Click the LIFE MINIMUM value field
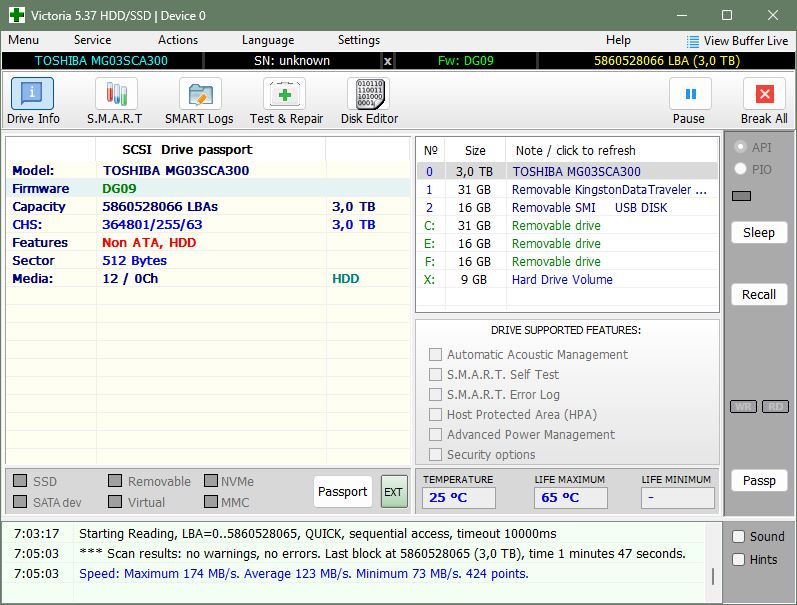Viewport: 797px width, 605px height. (x=678, y=498)
